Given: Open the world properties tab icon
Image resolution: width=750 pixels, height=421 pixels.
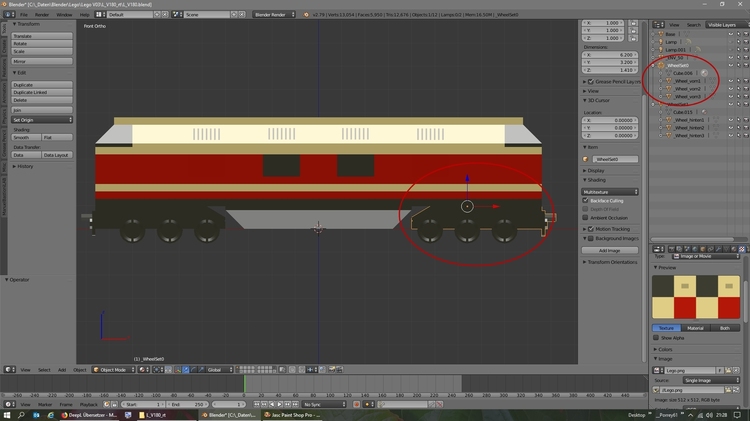Looking at the screenshot, I should [x=695, y=249].
